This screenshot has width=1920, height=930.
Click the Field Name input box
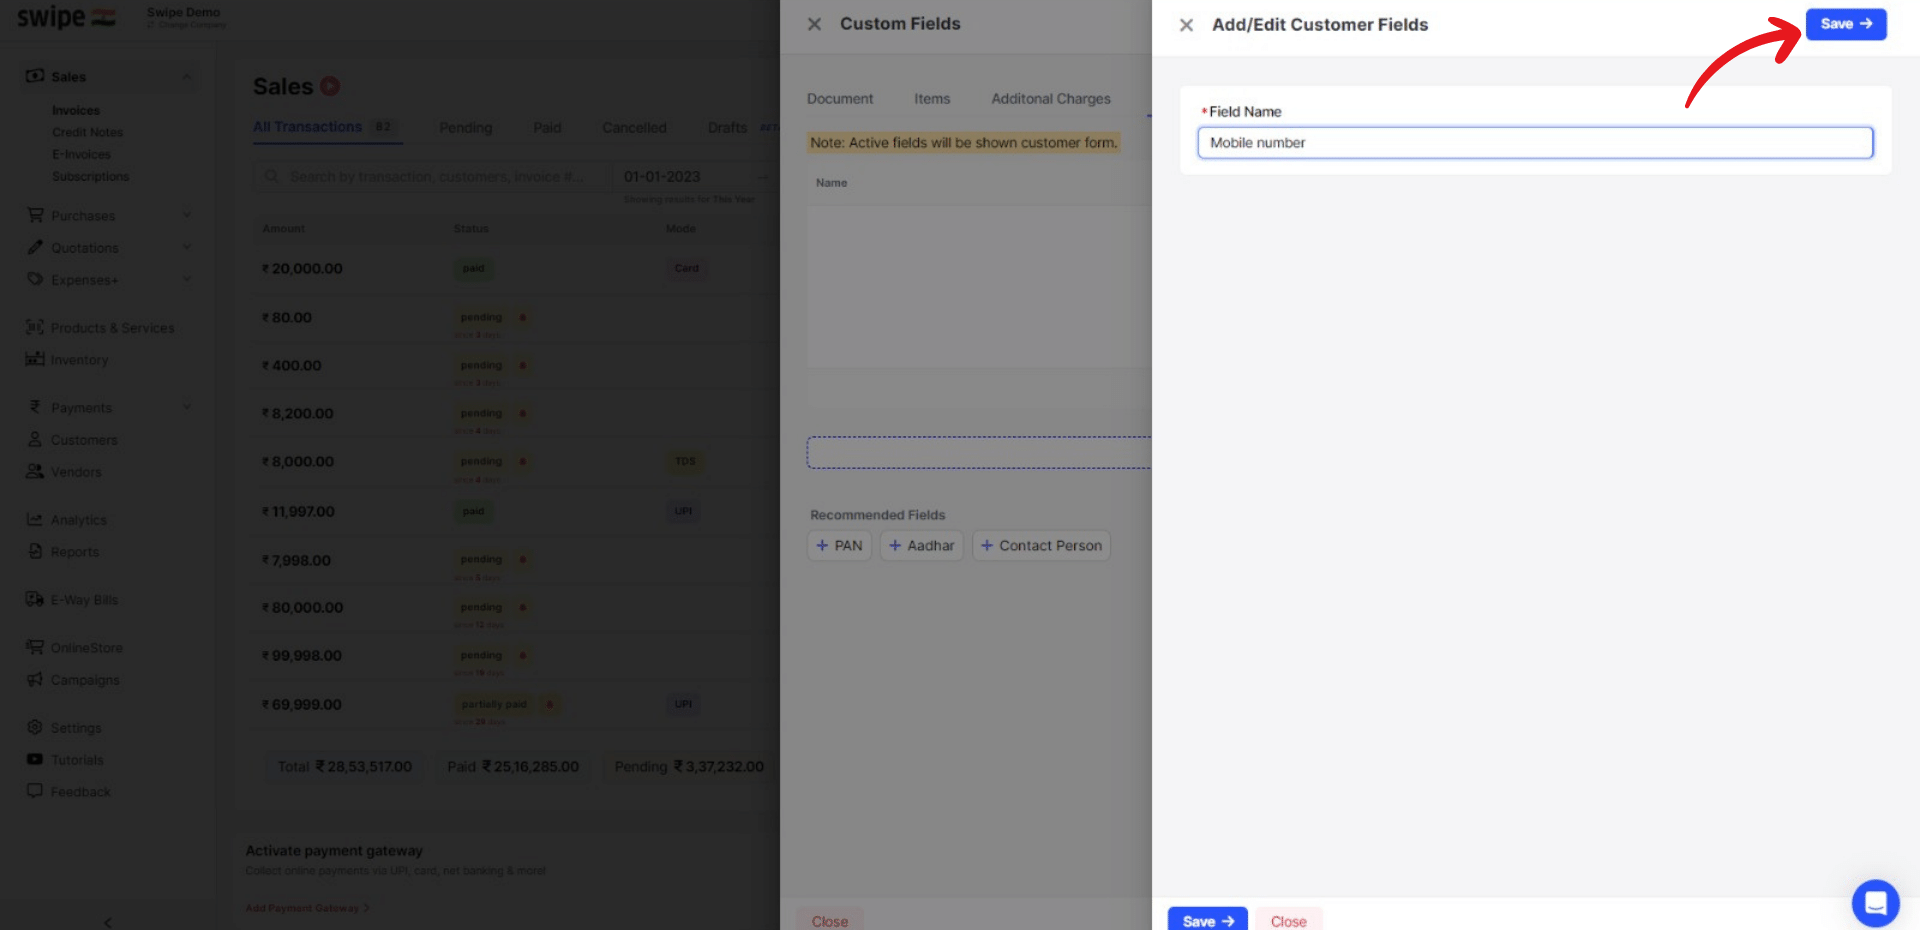coord(1535,143)
